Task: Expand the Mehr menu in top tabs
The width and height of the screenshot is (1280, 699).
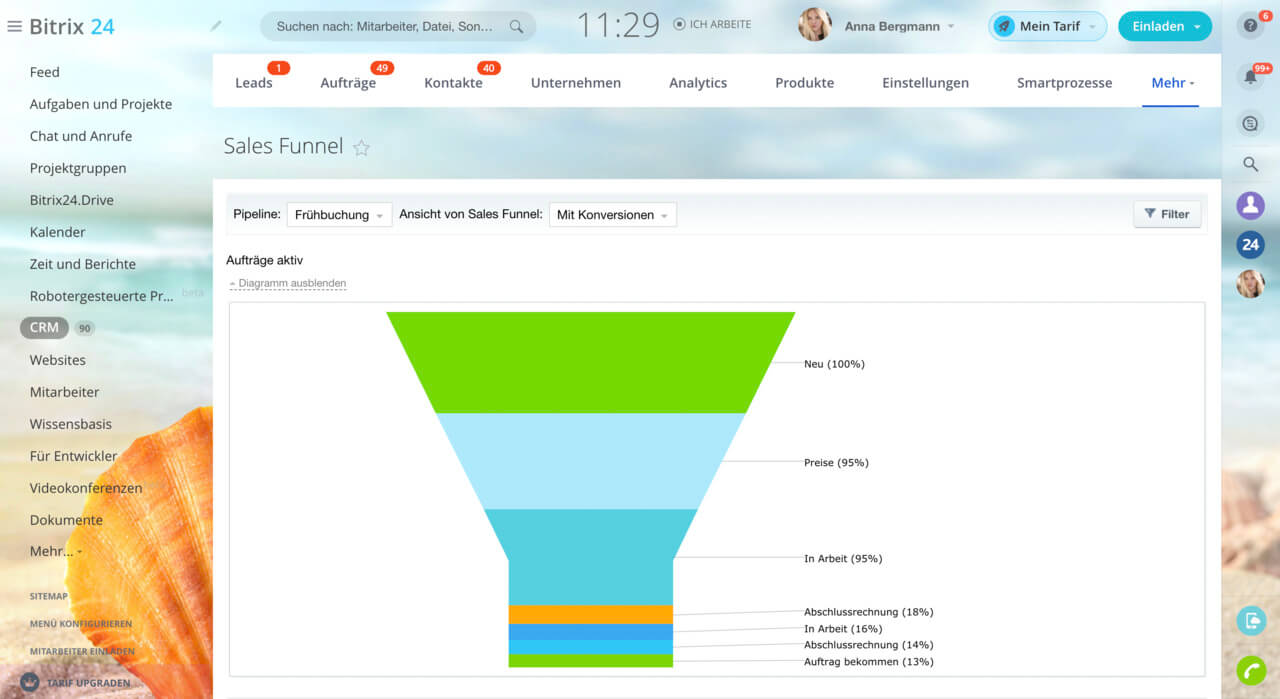Action: 1172,83
